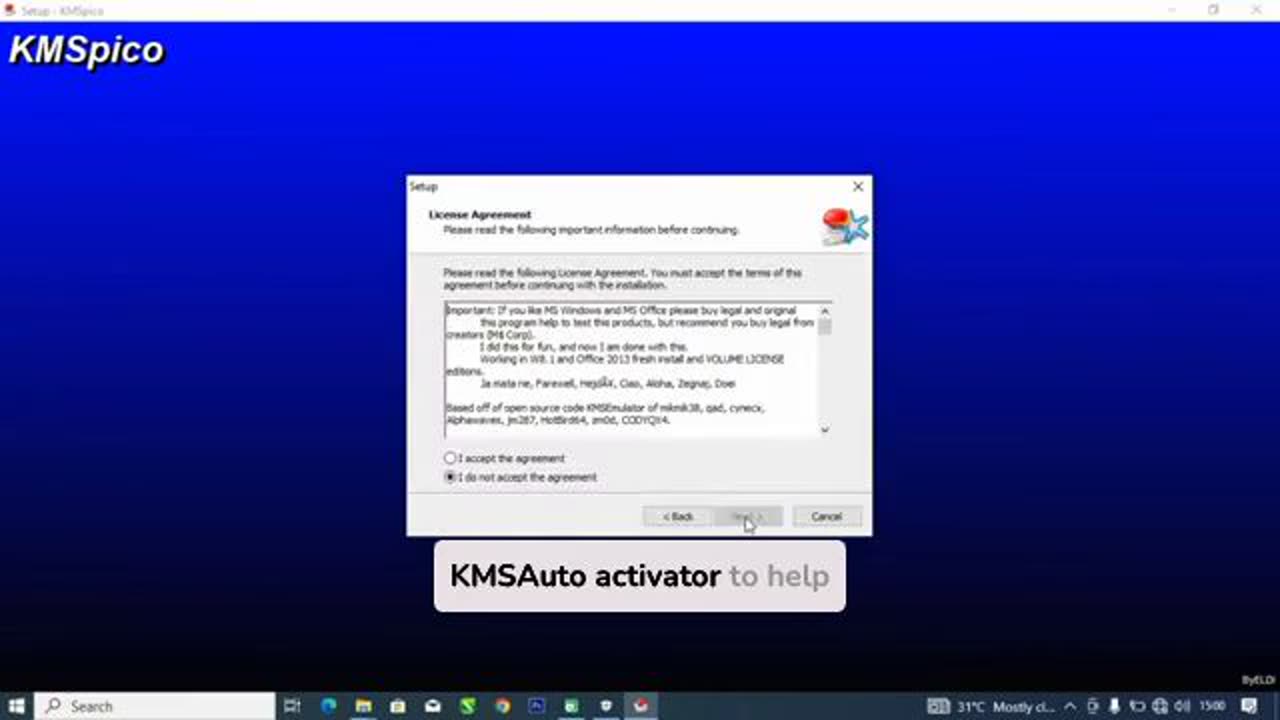Open File Explorer from taskbar
Screen dimensions: 1280x720
coord(363,706)
